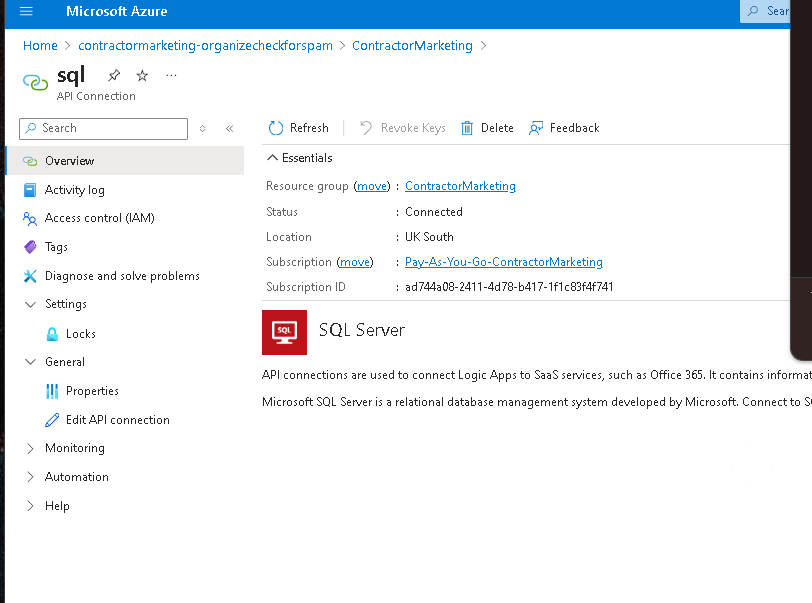Viewport: 812px width, 603px height.
Task: Click the Feedback person icon
Action: (536, 128)
